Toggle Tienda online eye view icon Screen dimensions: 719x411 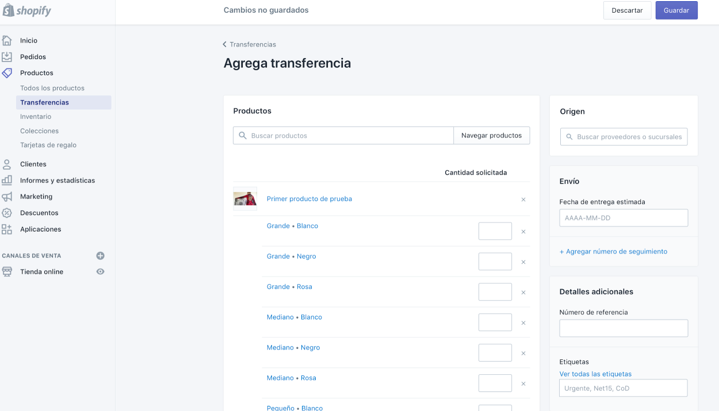[x=100, y=272]
